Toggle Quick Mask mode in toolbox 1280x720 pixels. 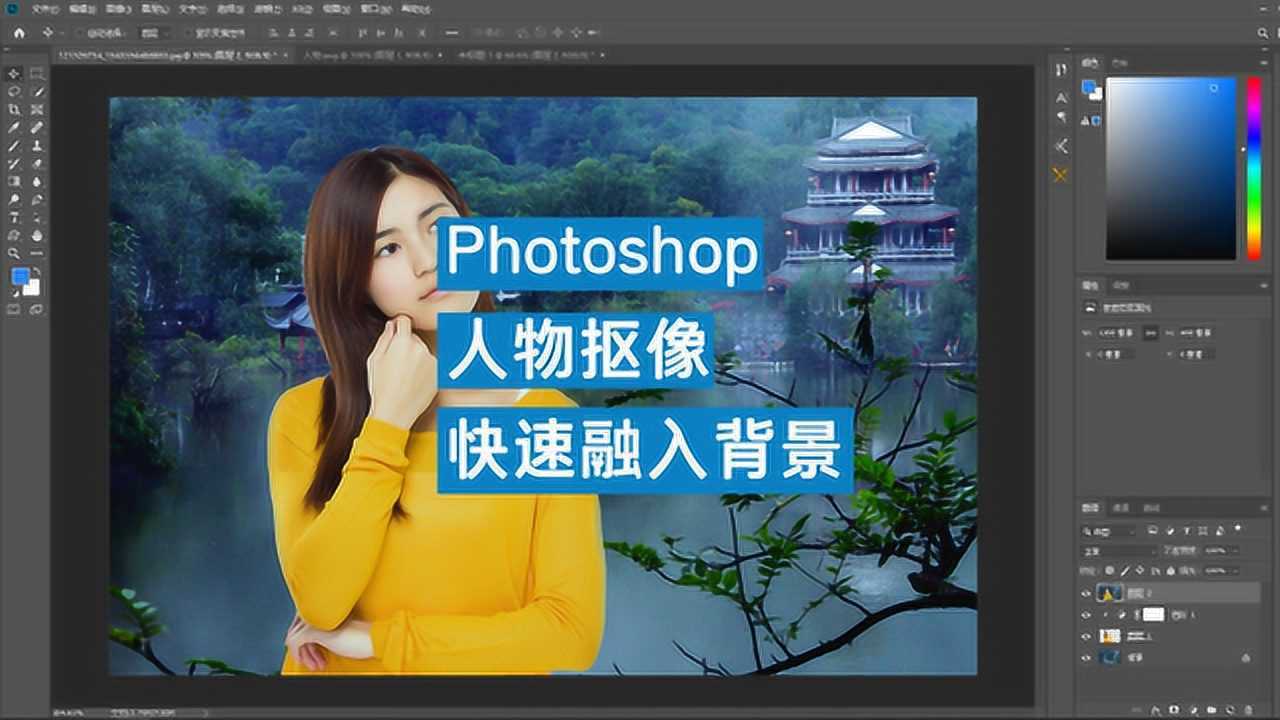[x=14, y=309]
